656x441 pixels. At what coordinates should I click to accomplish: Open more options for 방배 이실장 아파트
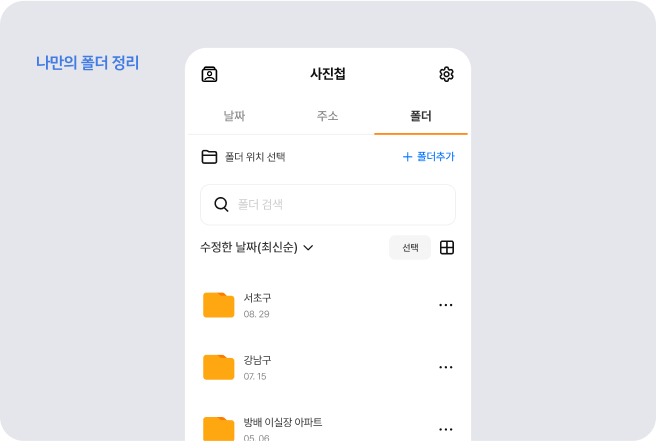446,429
